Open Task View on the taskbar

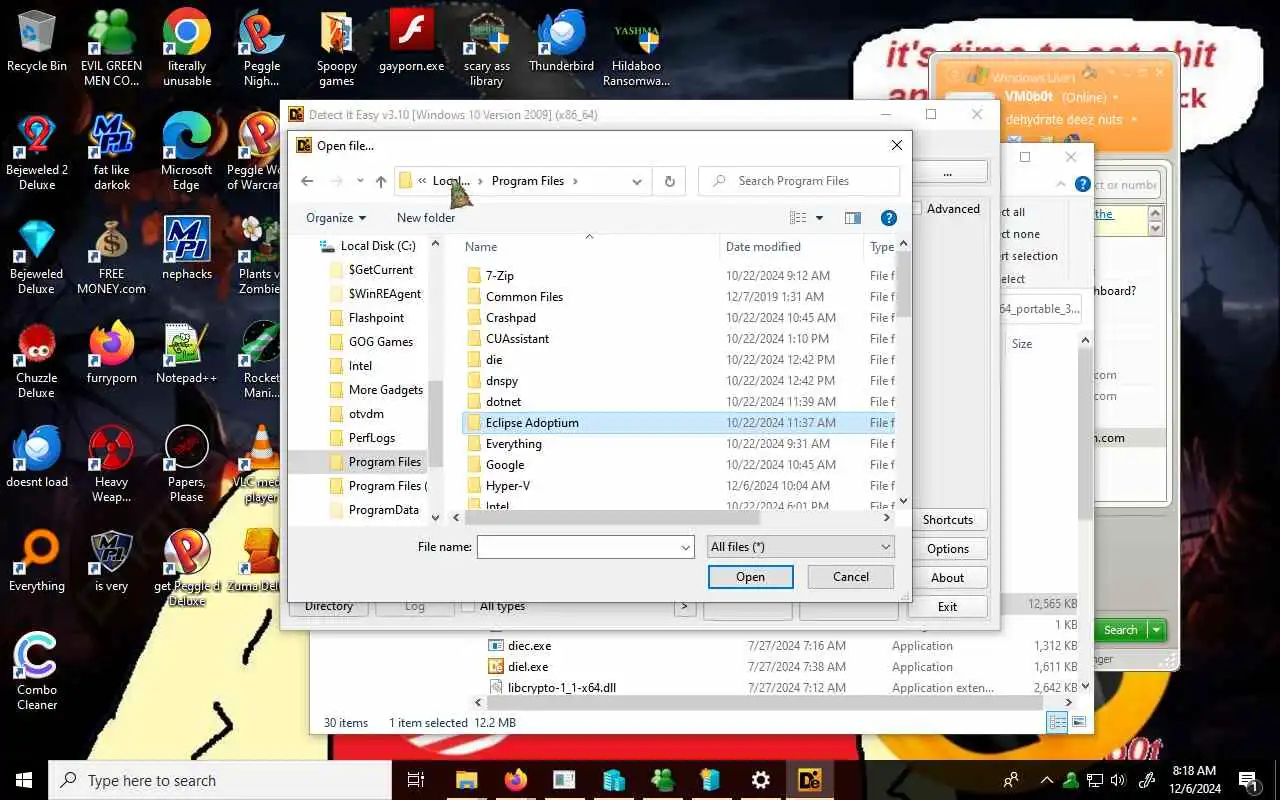coord(416,780)
